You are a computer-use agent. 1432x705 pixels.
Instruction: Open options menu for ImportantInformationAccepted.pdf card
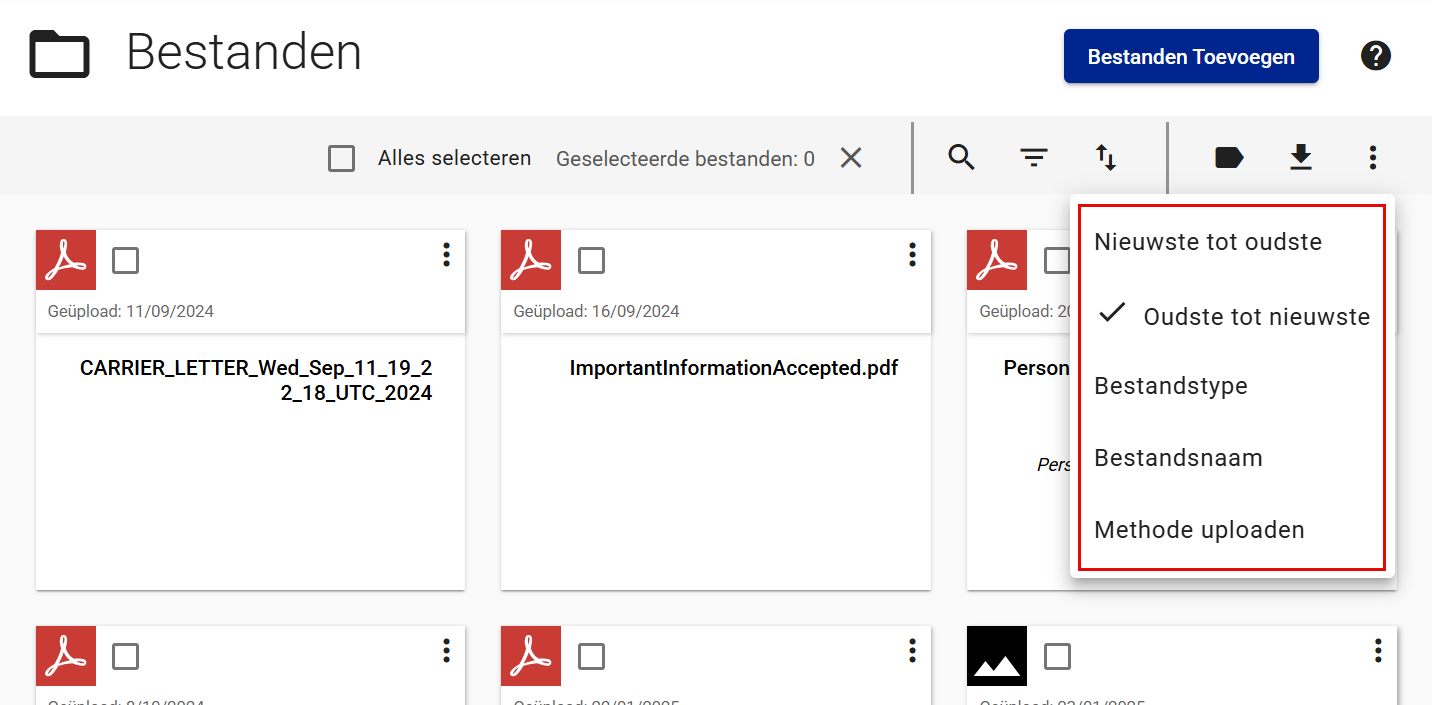point(912,255)
